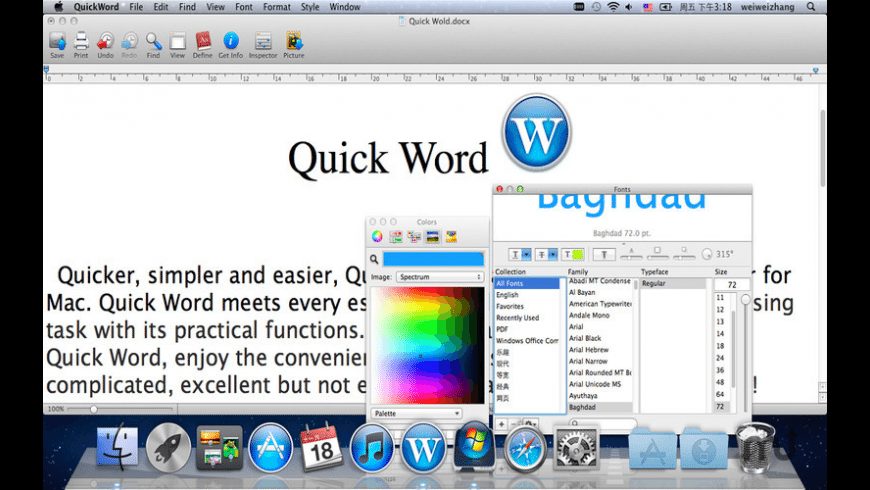Click the spectrum color image
Screen dimensions: 870x490
click(427, 345)
